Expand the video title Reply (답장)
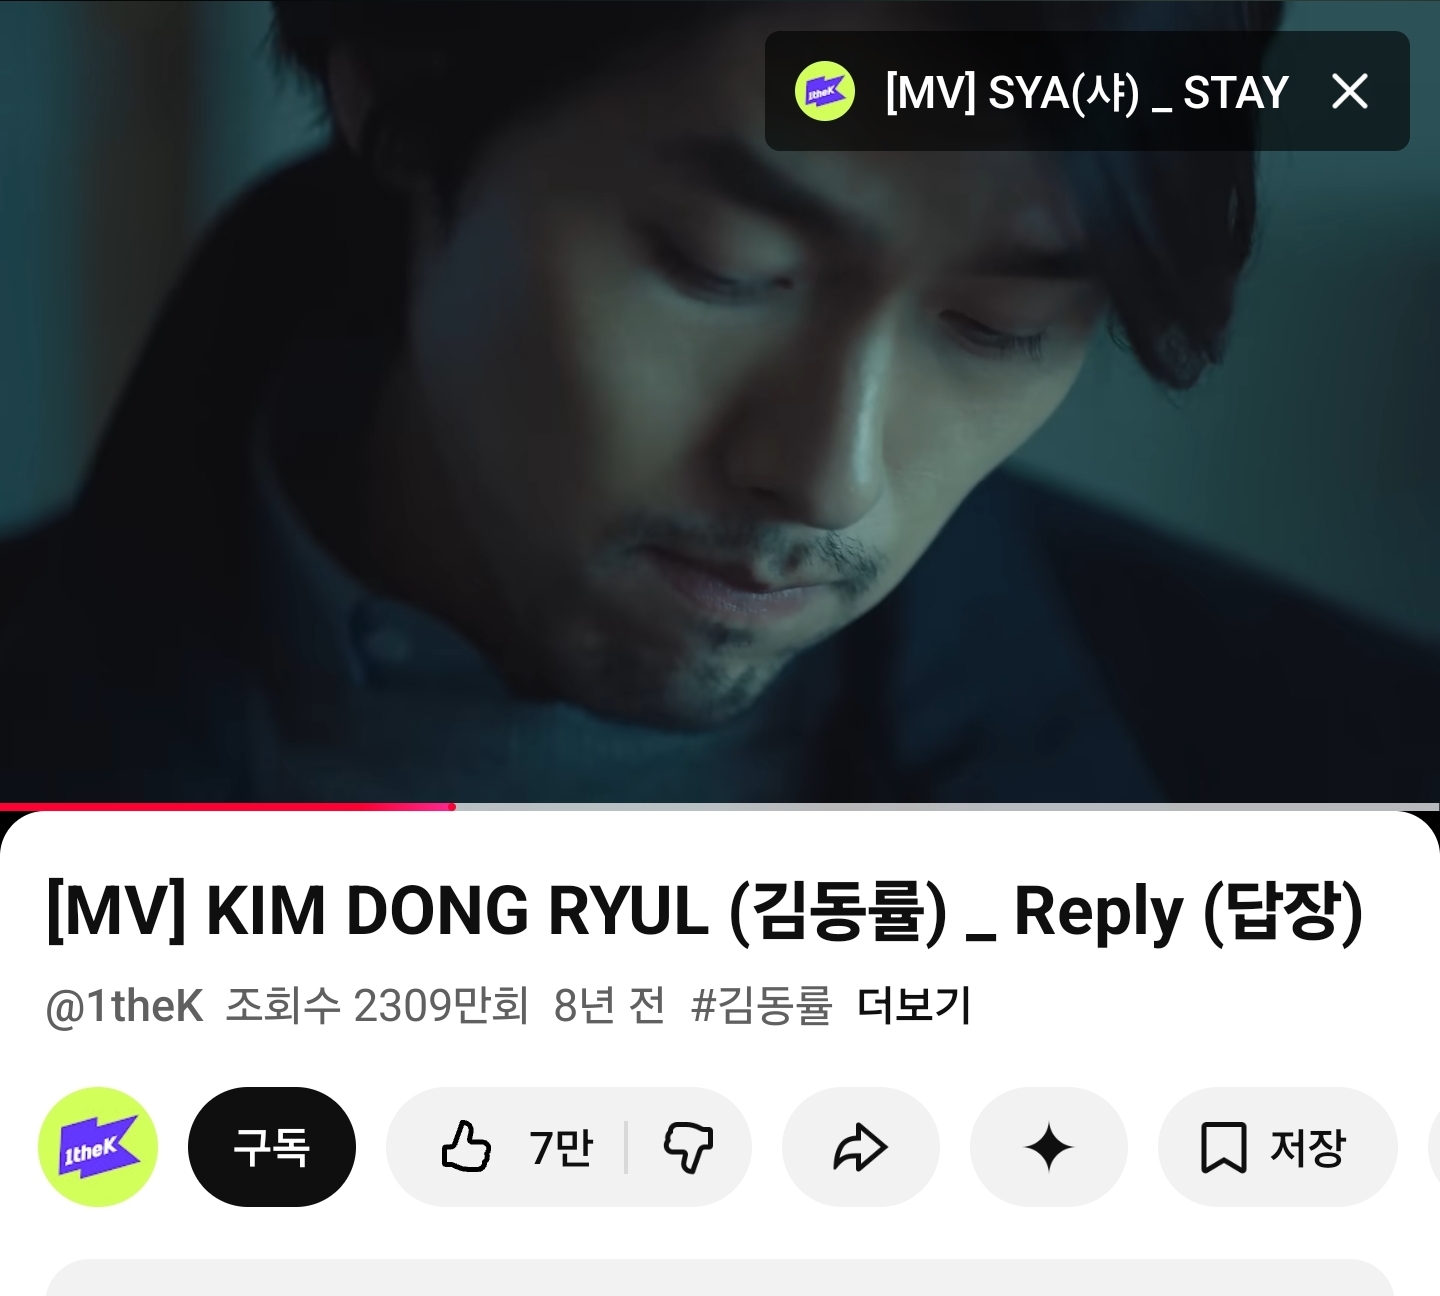 coord(705,912)
